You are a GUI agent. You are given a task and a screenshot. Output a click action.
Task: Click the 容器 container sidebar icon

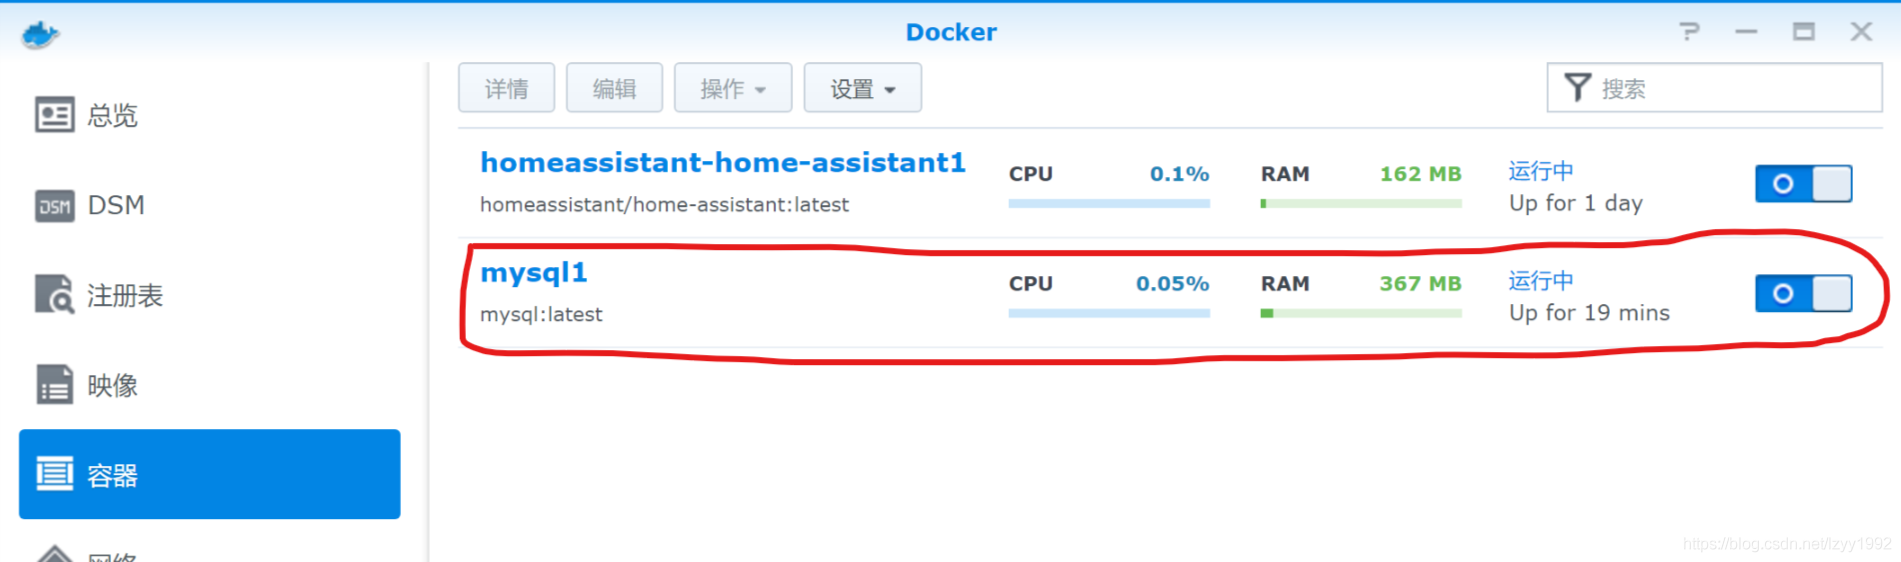tap(54, 474)
